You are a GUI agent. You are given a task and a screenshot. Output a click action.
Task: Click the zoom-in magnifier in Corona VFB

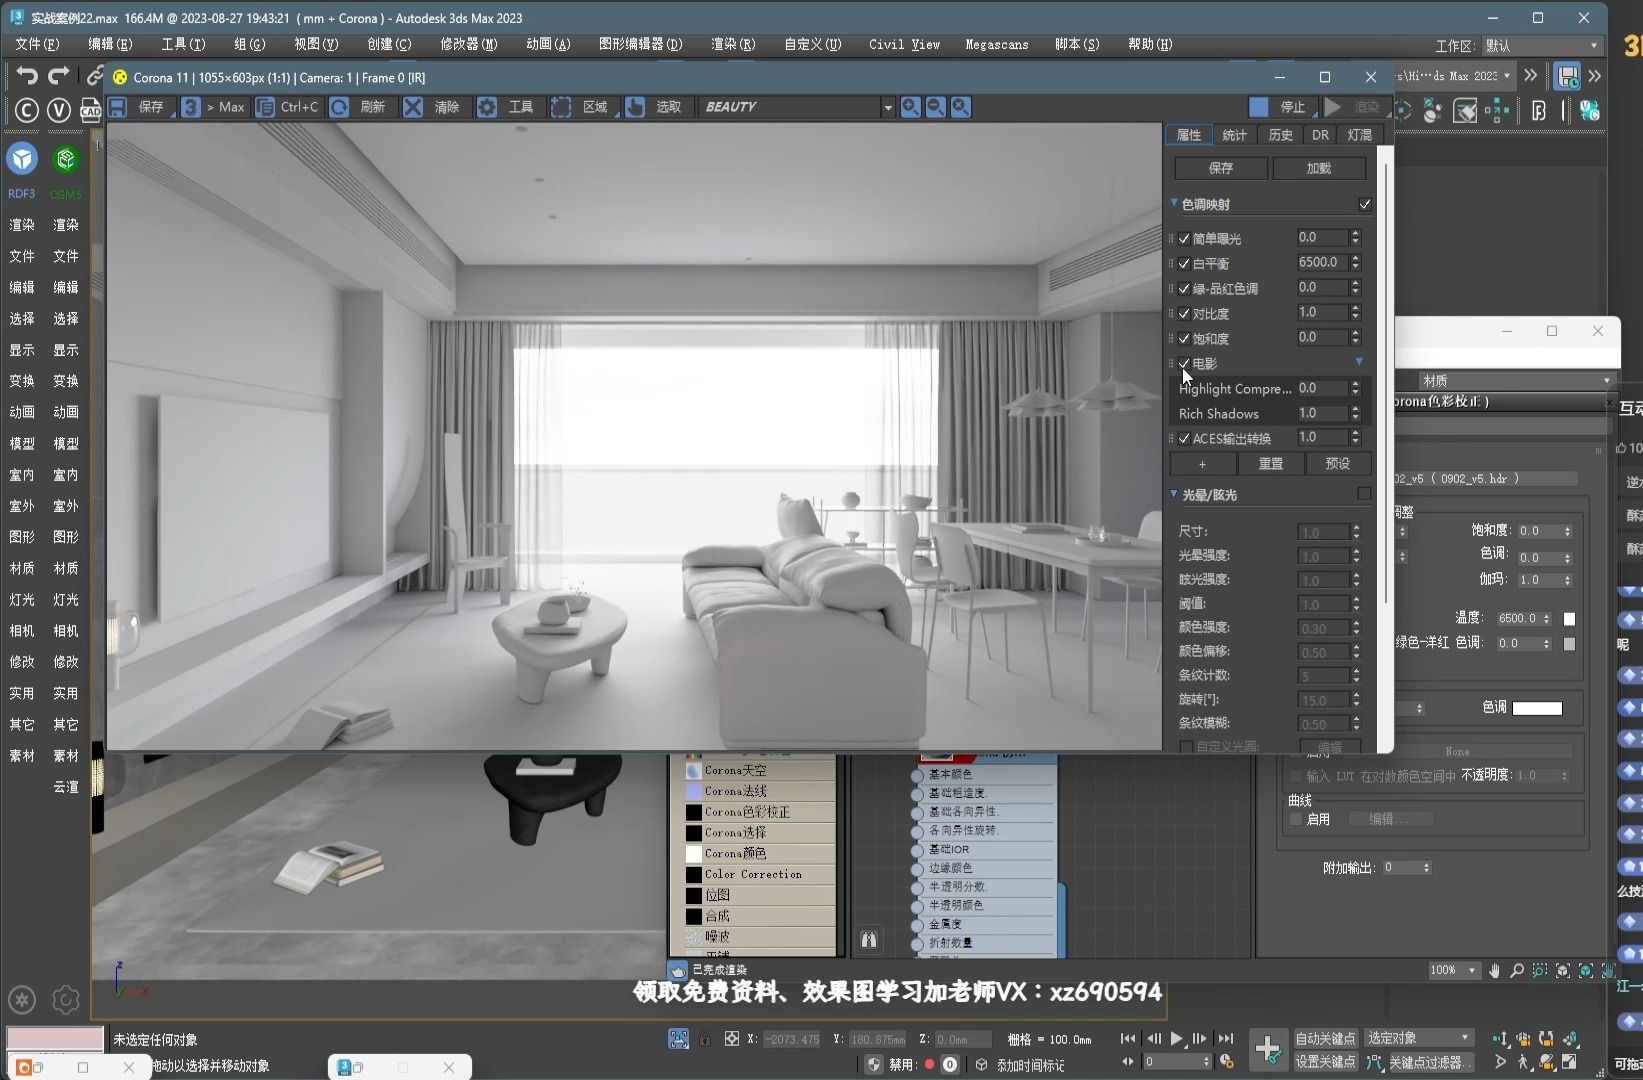[910, 107]
